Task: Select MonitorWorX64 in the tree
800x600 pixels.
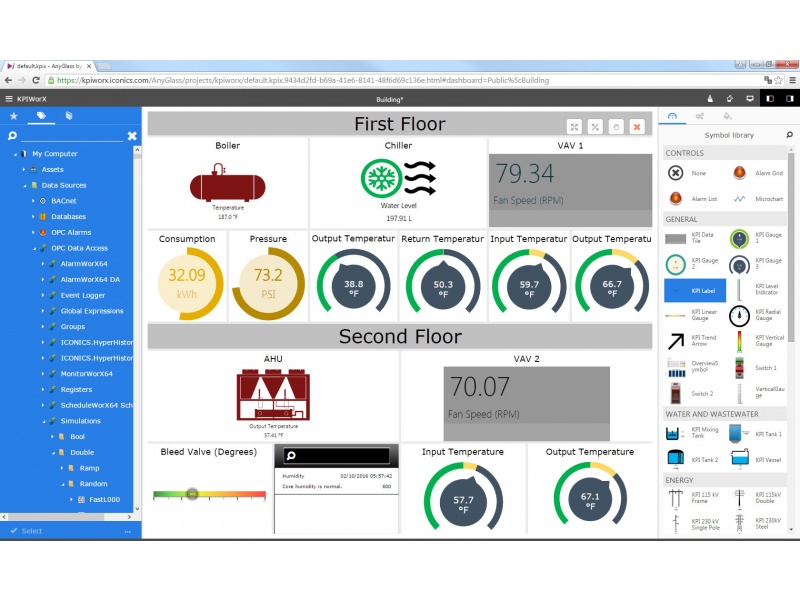Action: tap(87, 374)
